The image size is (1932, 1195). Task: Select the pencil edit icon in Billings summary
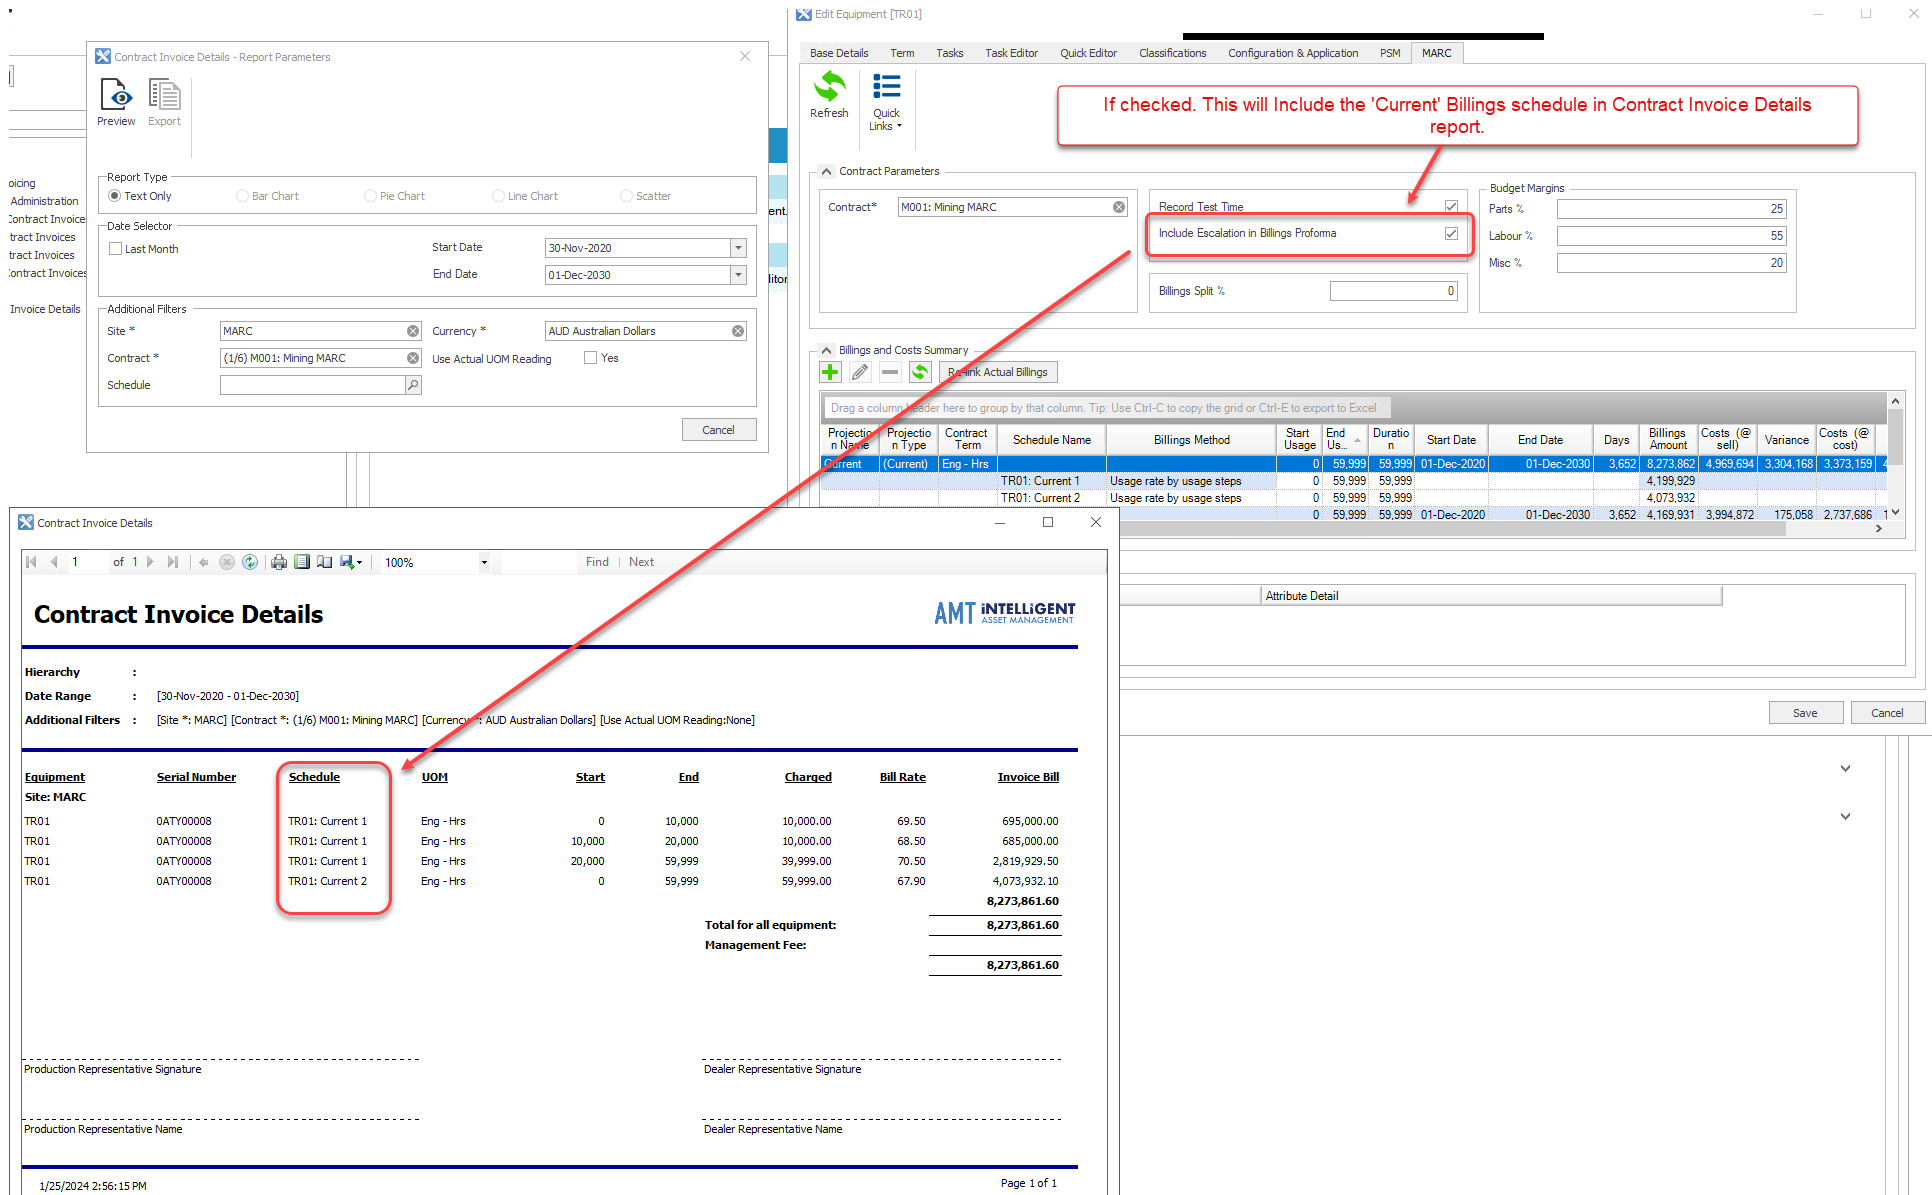click(x=860, y=371)
